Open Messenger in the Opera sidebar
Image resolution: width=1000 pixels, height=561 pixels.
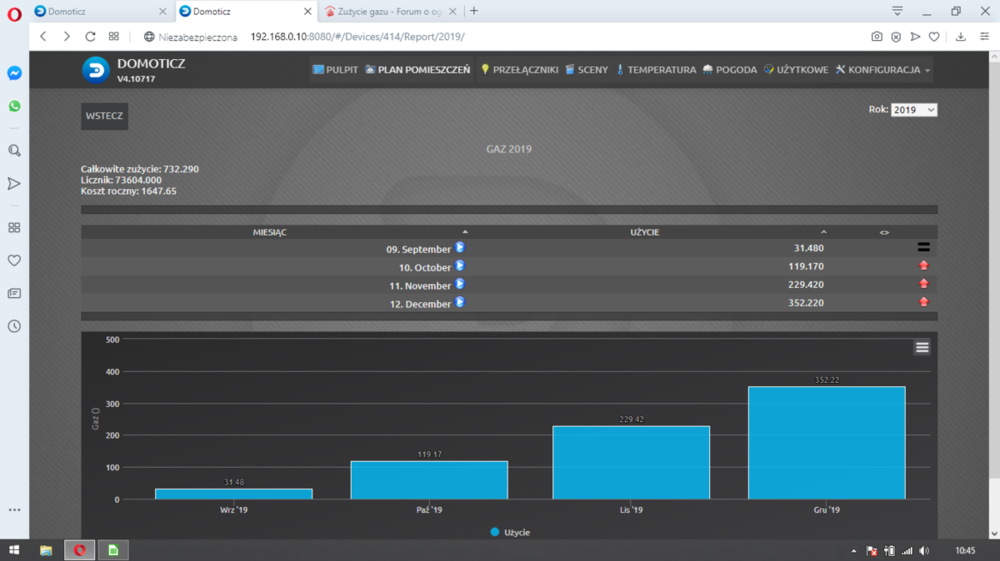point(14,73)
